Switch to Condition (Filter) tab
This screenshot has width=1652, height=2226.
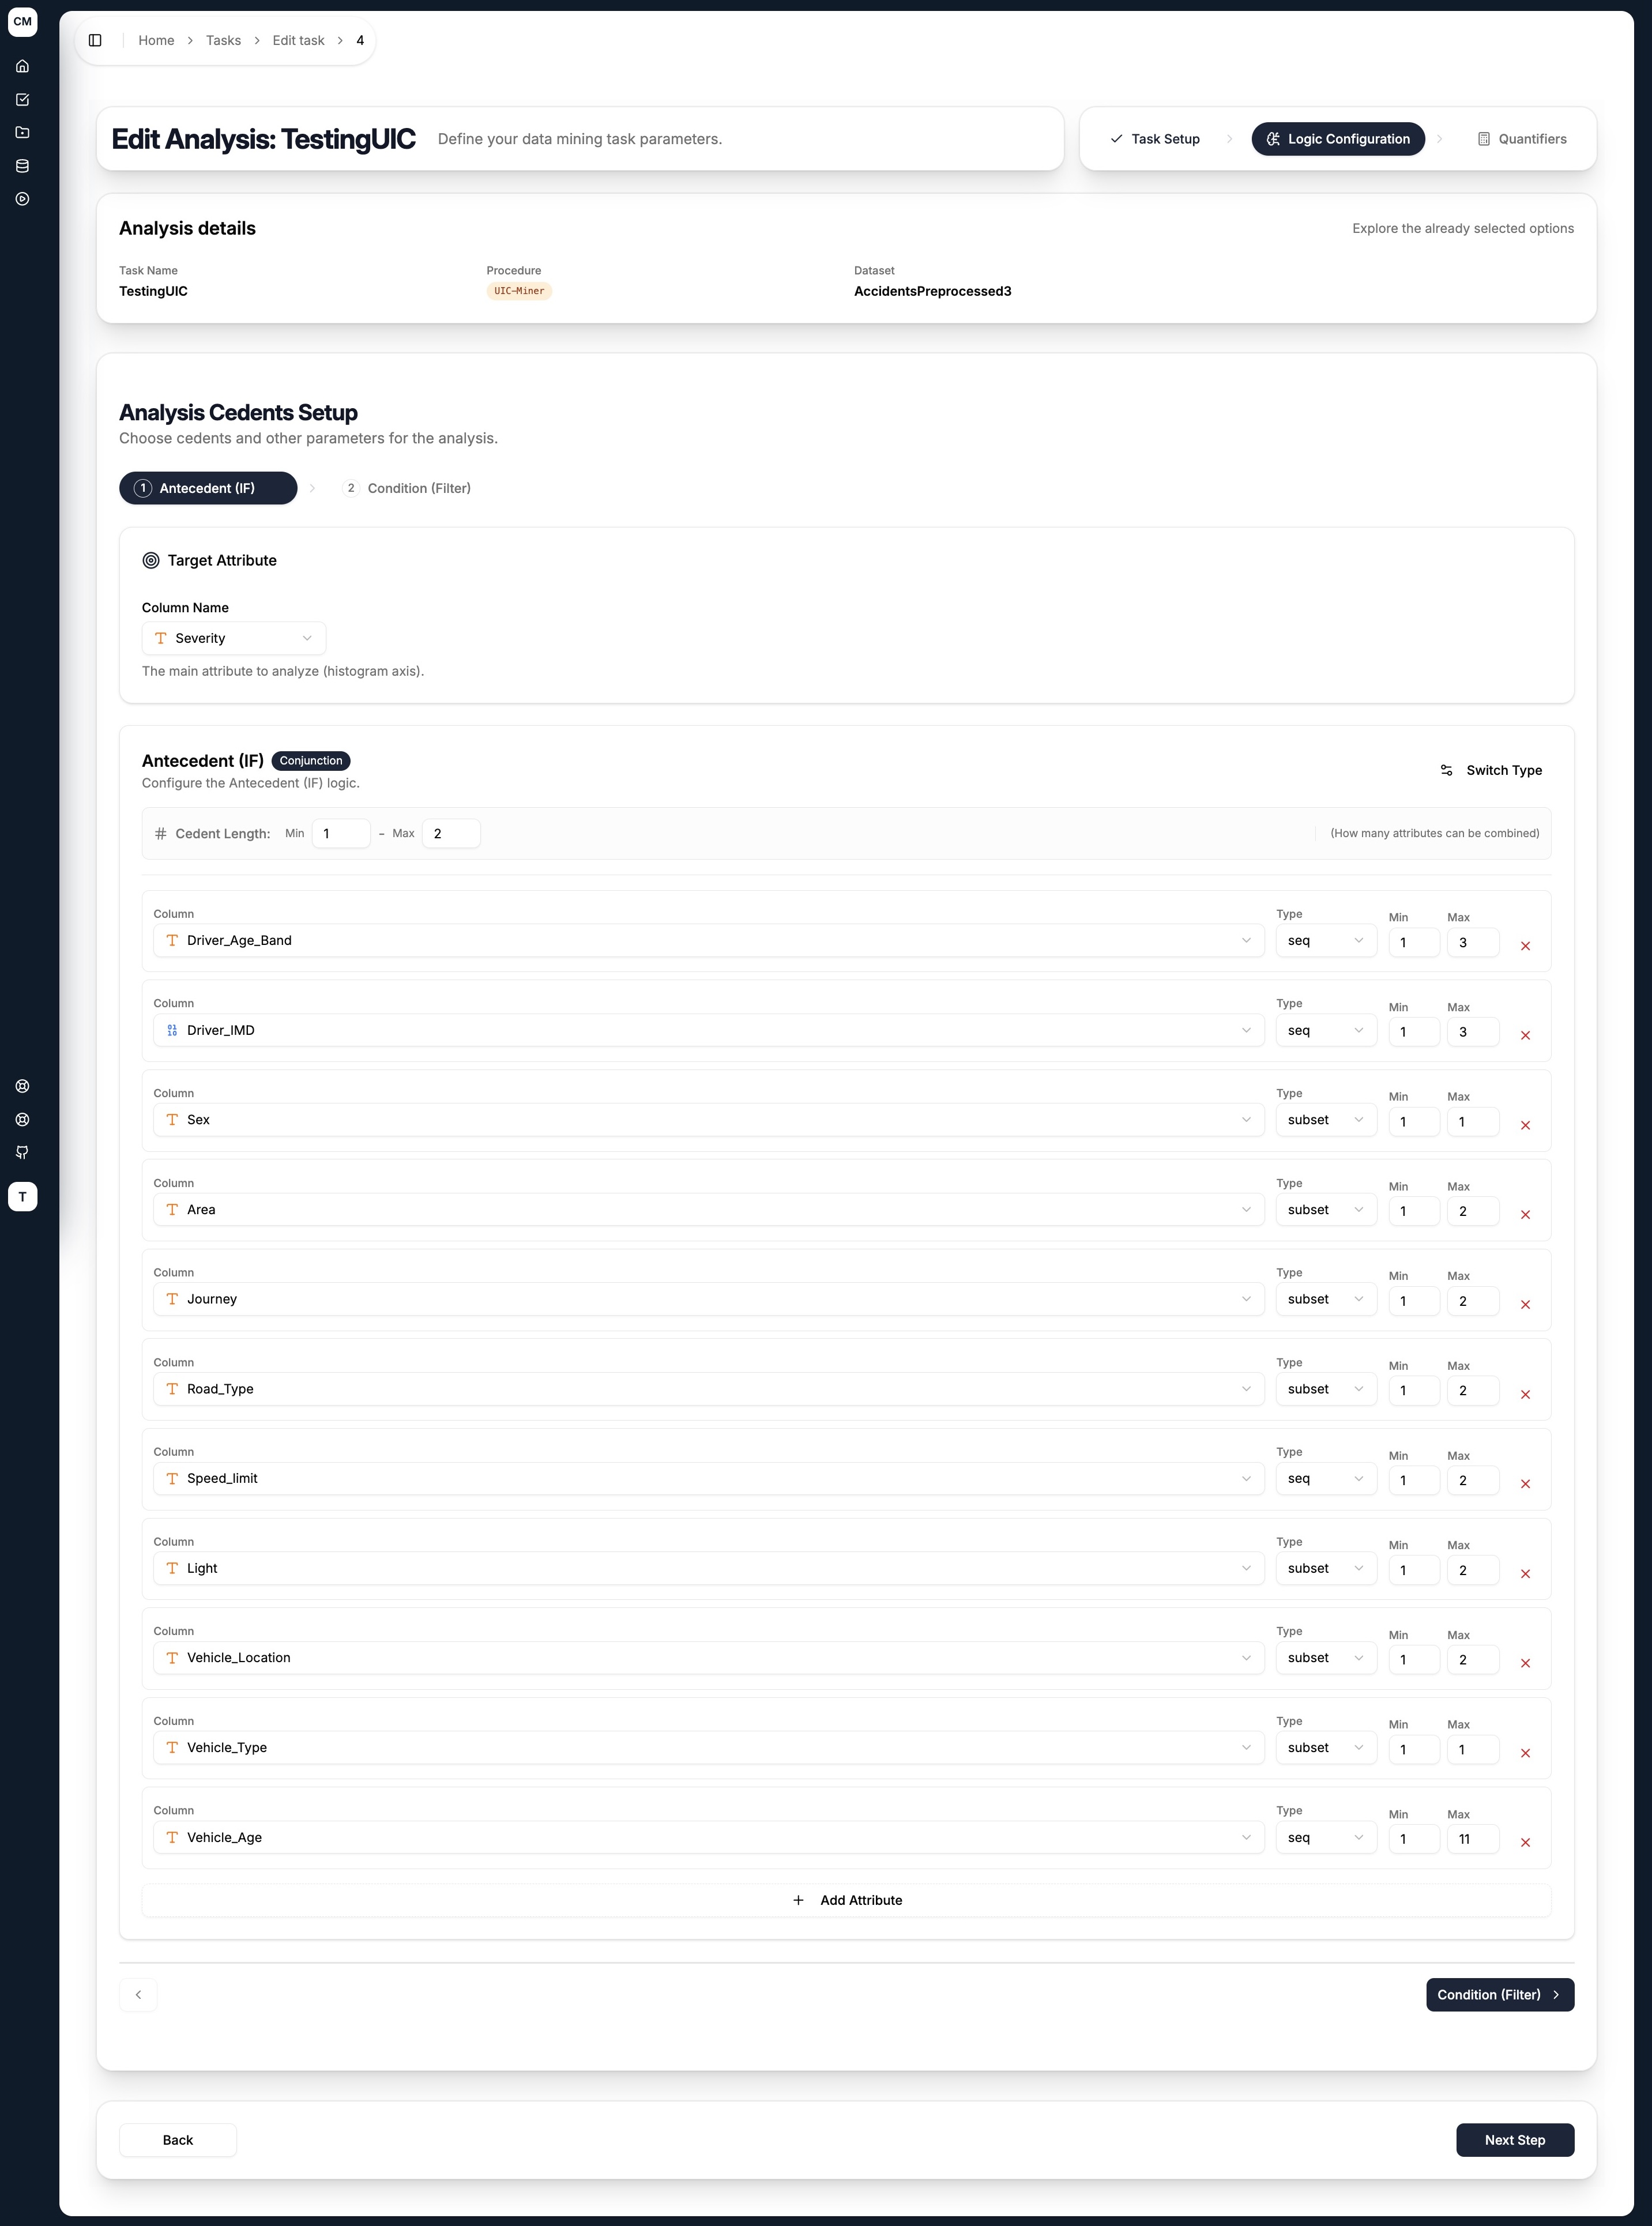[407, 488]
